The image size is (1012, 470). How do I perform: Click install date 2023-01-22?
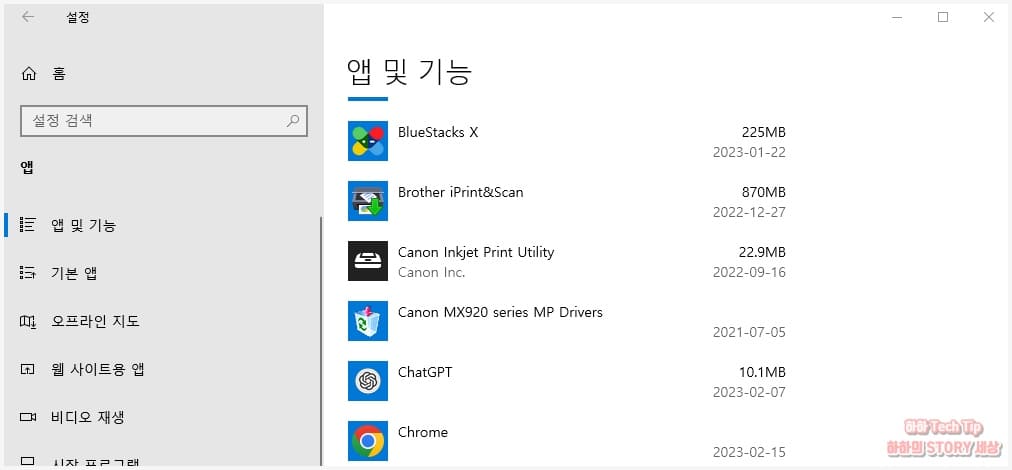pos(749,152)
